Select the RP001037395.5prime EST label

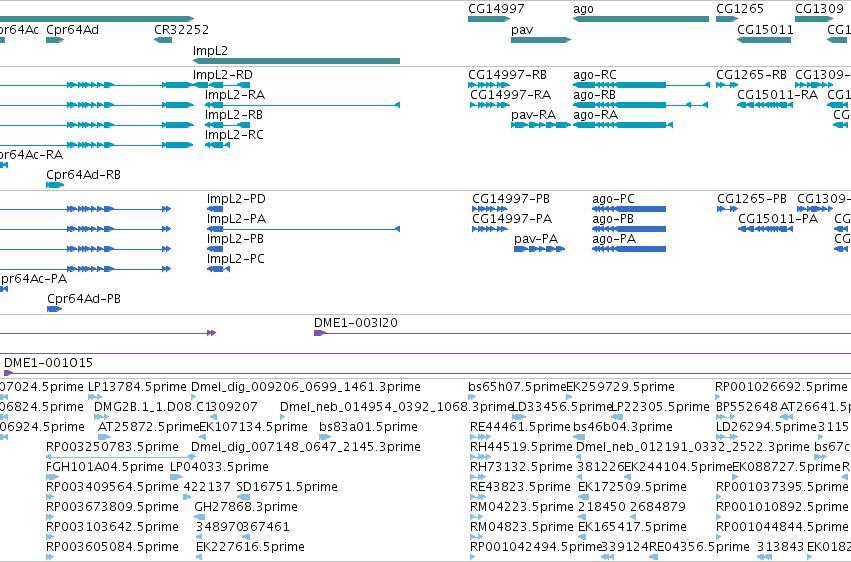coord(782,487)
